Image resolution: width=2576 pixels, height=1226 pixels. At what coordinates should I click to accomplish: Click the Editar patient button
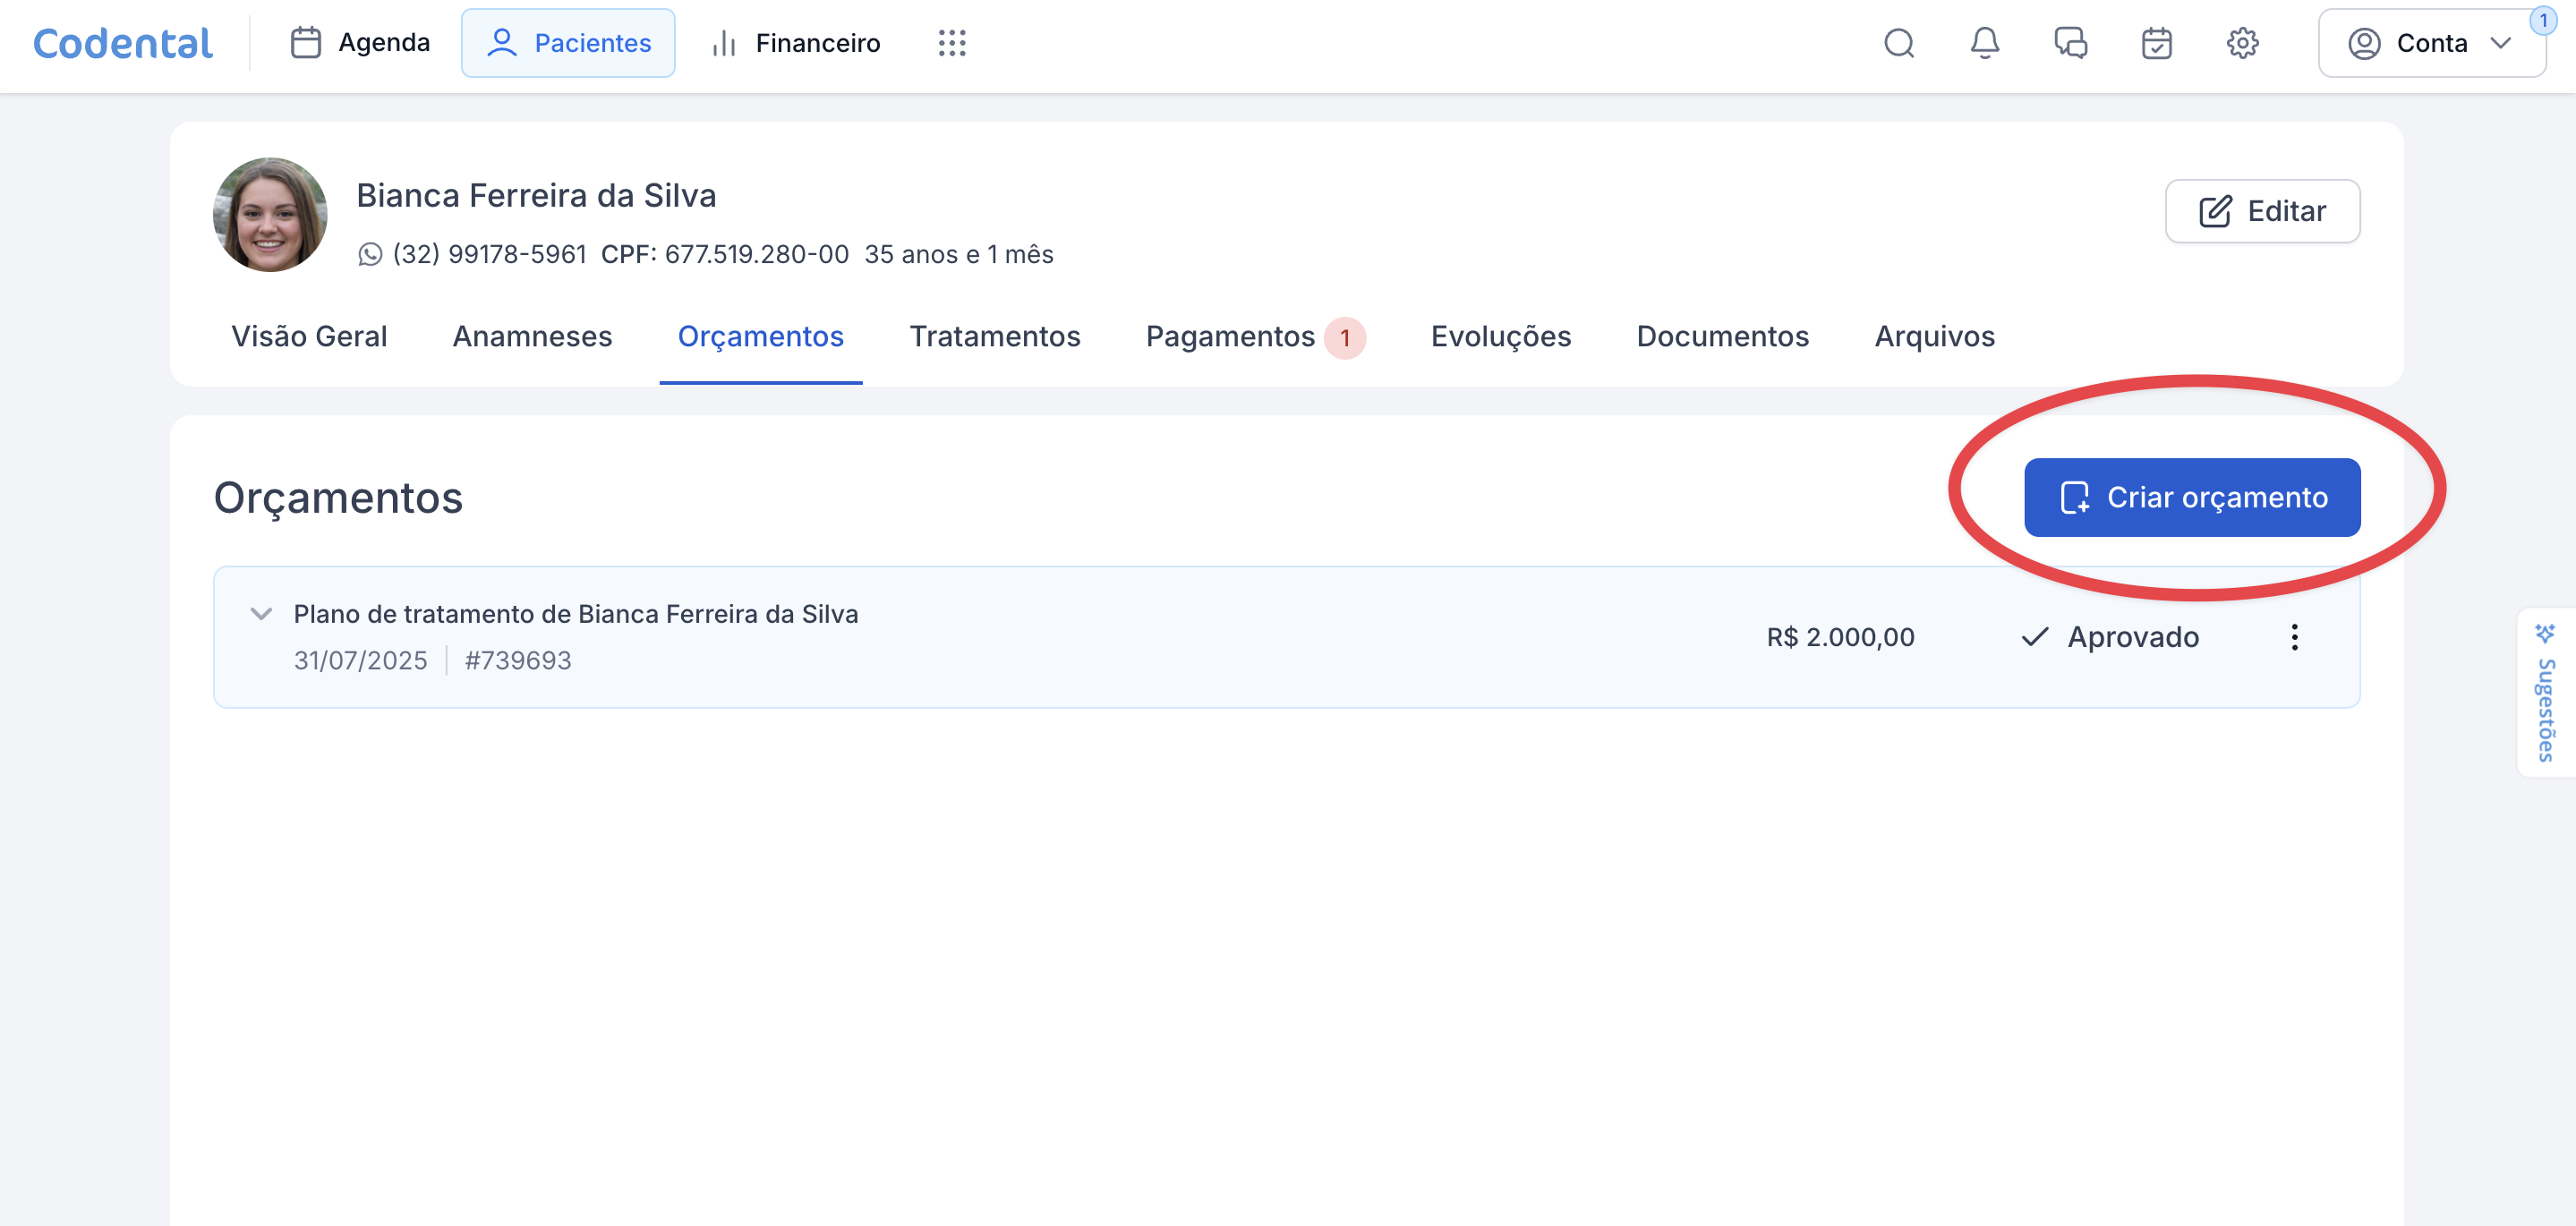coord(2261,211)
